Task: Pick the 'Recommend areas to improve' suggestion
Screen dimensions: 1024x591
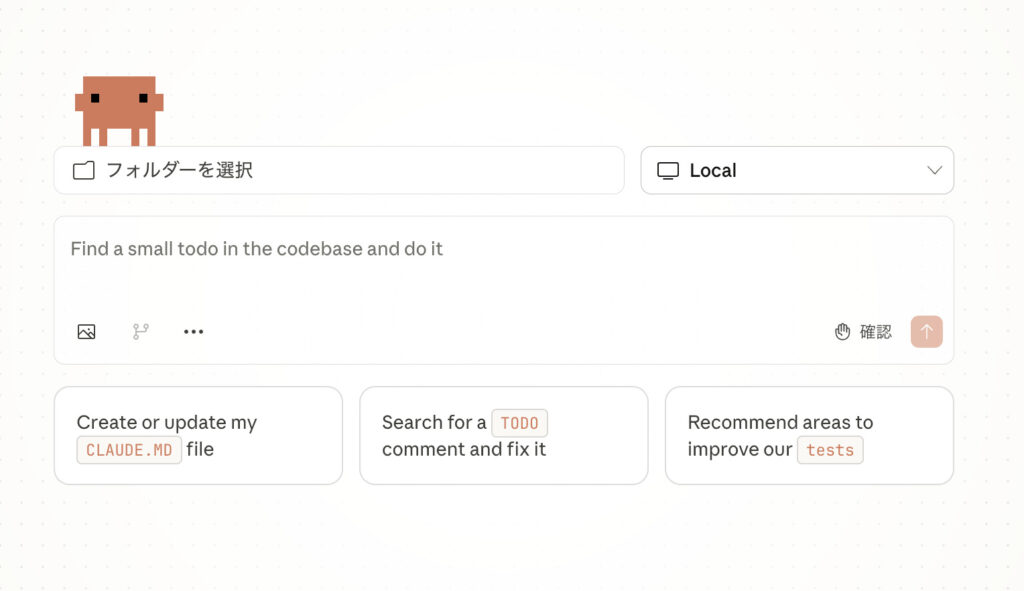Action: tap(809, 435)
